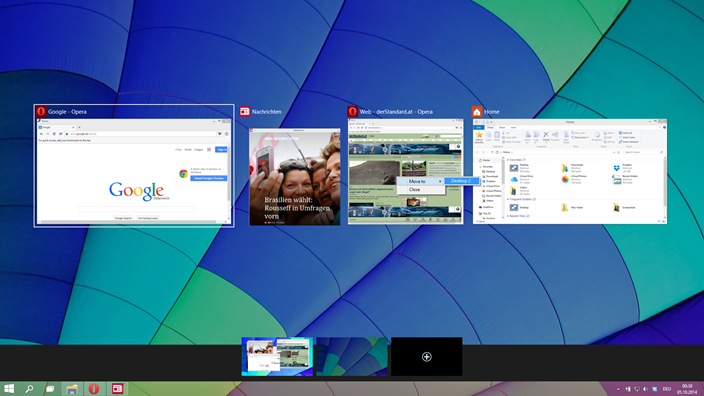Viewport: 704px width, 396px height.
Task: Select the Home File Explorer window preview
Action: [569, 172]
